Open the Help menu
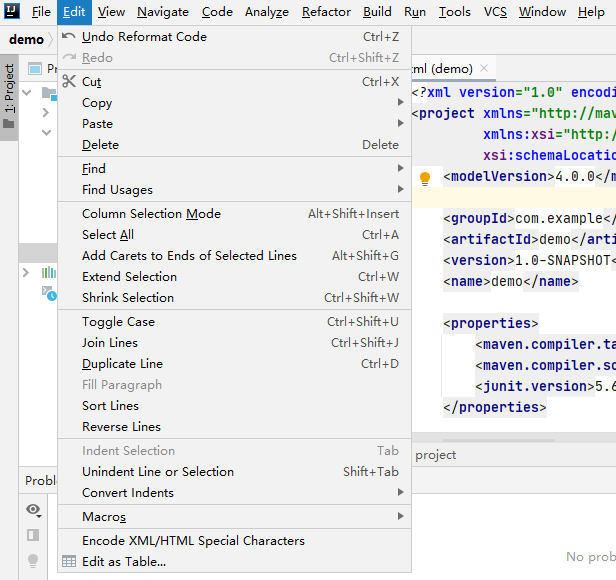Screen dimensions: 616x580 591,12
